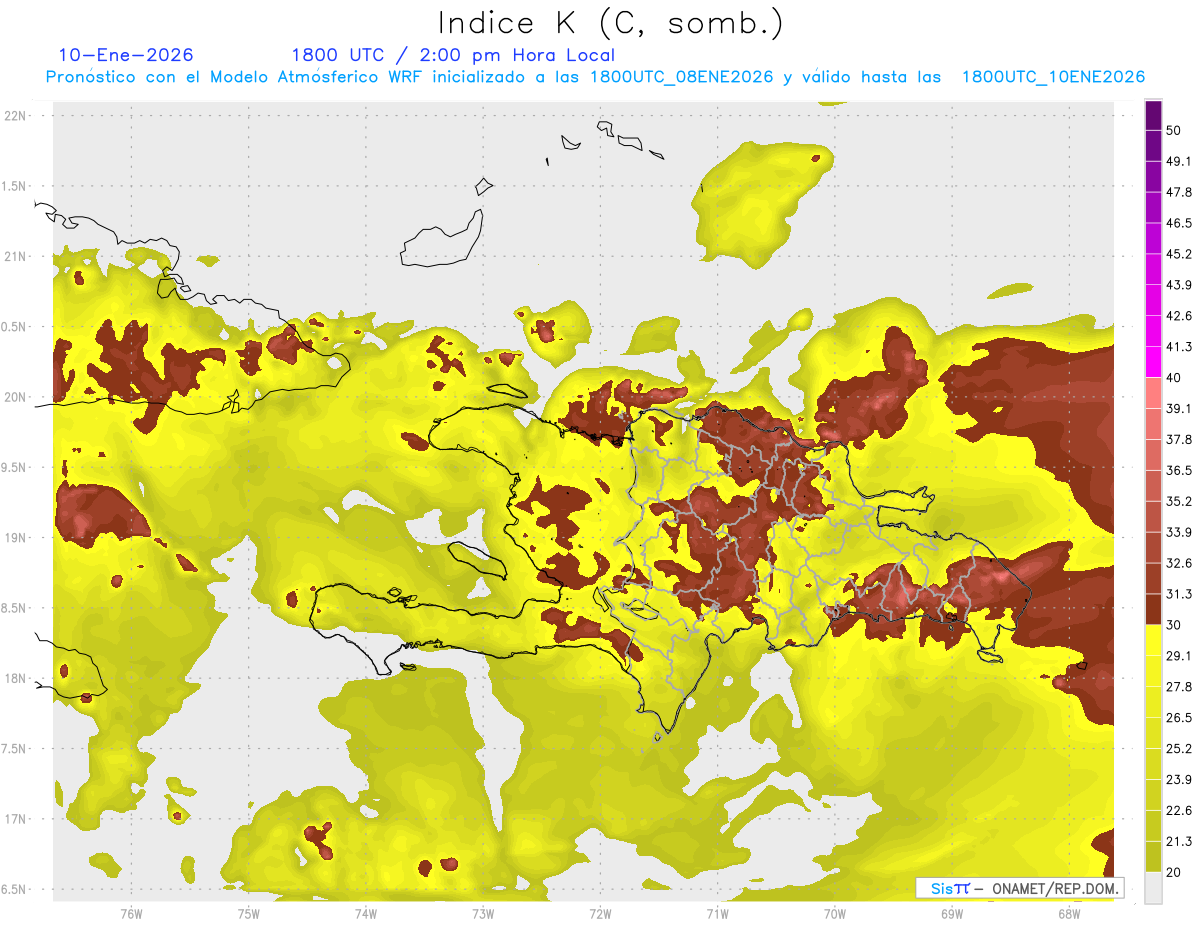Click the Sismet ONAMET/REP.DOM. credit box
The height and width of the screenshot is (927, 1200).
pos(1020,888)
